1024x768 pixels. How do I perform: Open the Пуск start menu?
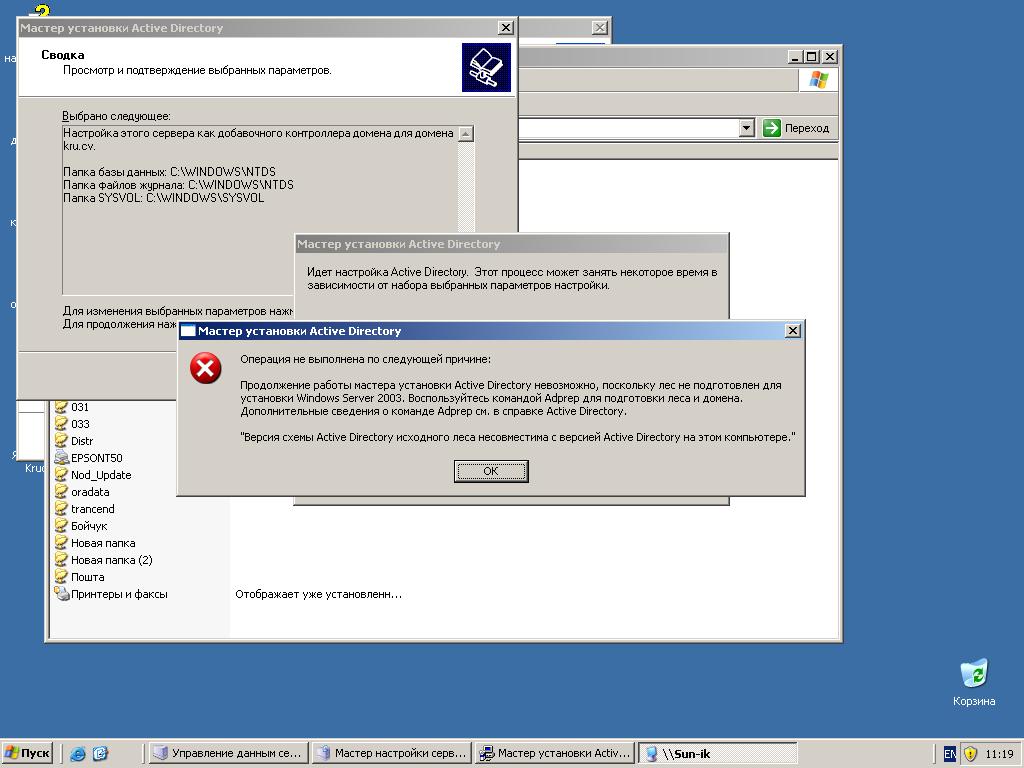27,753
